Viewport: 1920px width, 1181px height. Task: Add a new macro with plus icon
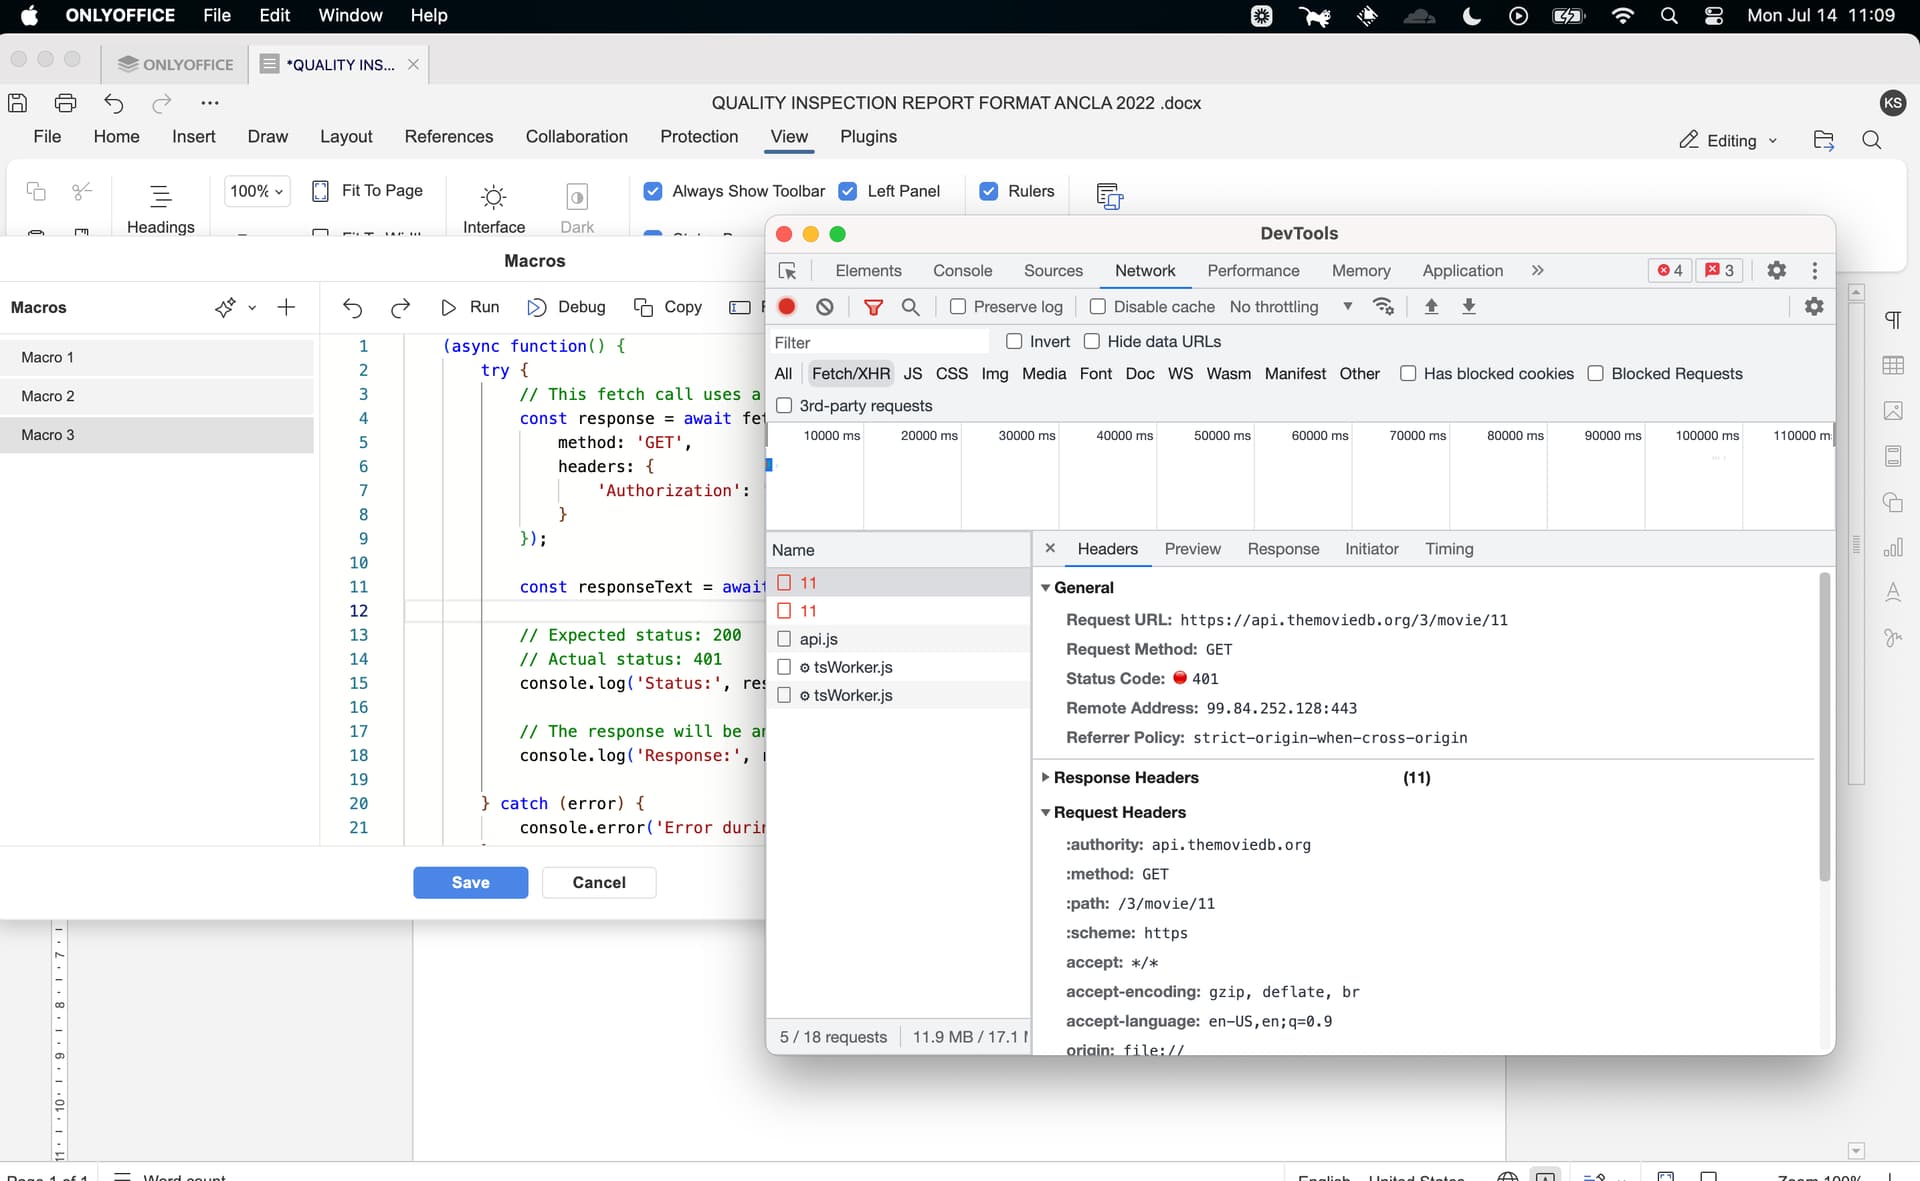tap(286, 307)
